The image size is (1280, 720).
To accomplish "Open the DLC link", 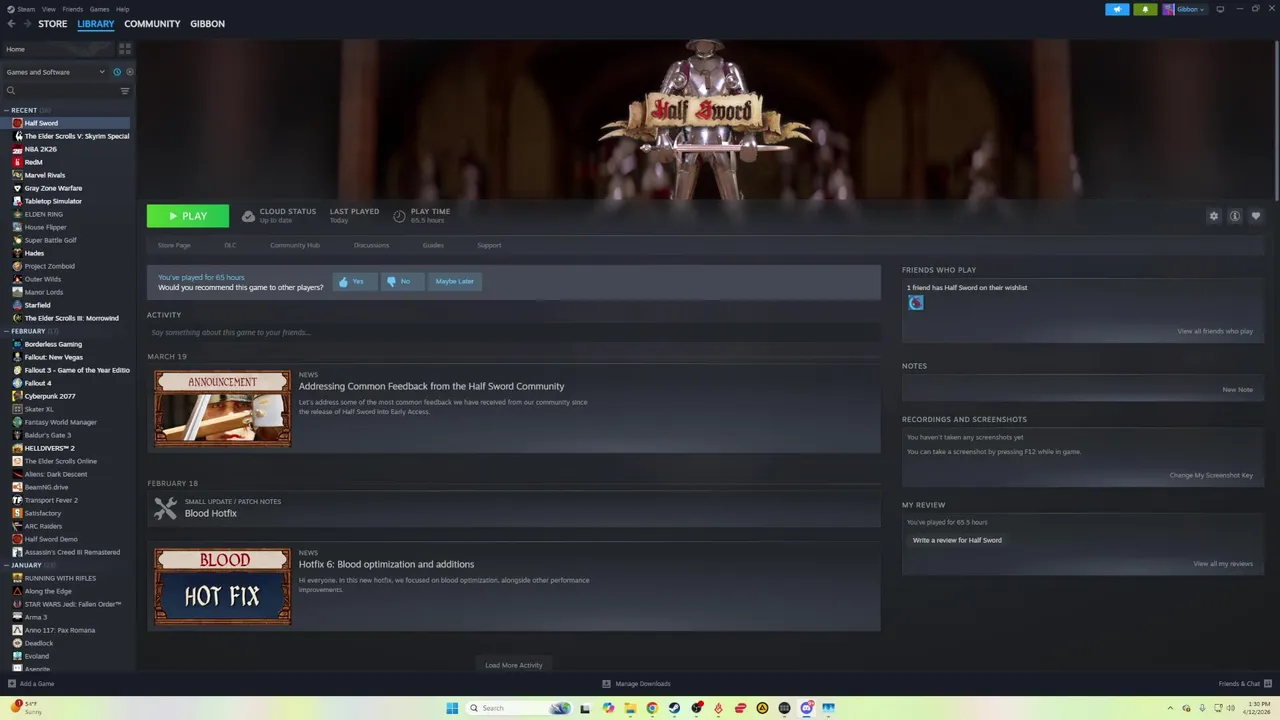I will pyautogui.click(x=230, y=245).
